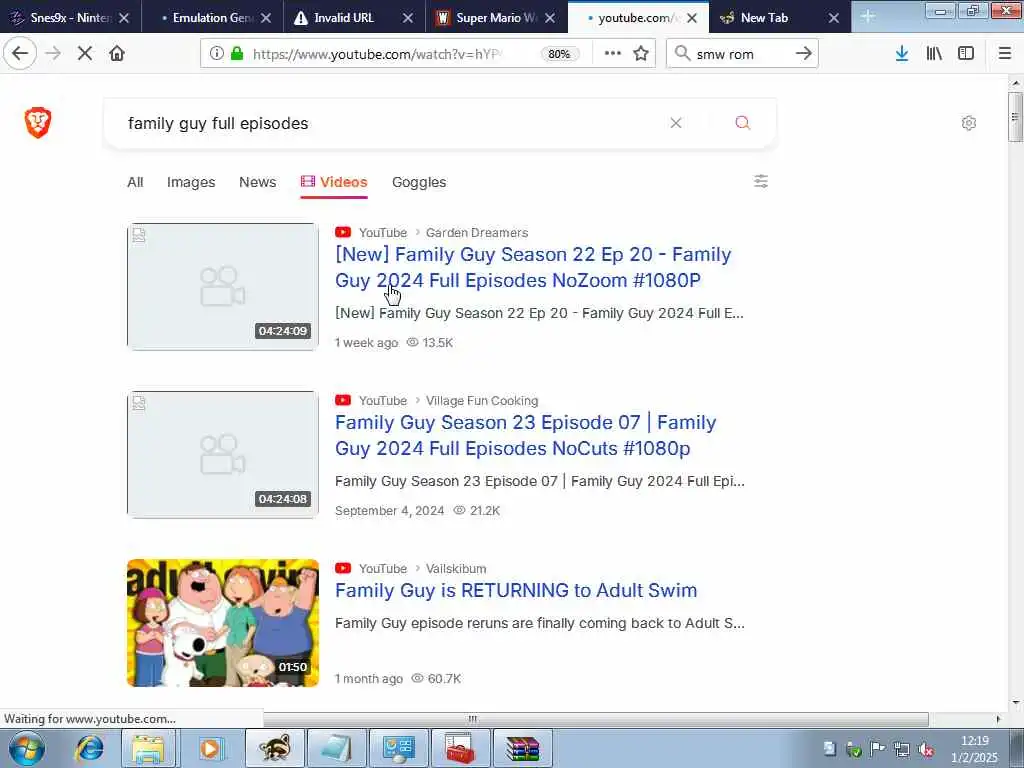Launch Internet Explorer from taskbar

pyautogui.click(x=89, y=748)
